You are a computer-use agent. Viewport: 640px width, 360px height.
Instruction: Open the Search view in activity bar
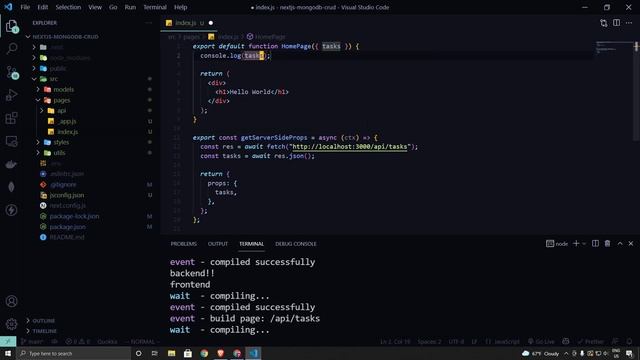coord(11,49)
